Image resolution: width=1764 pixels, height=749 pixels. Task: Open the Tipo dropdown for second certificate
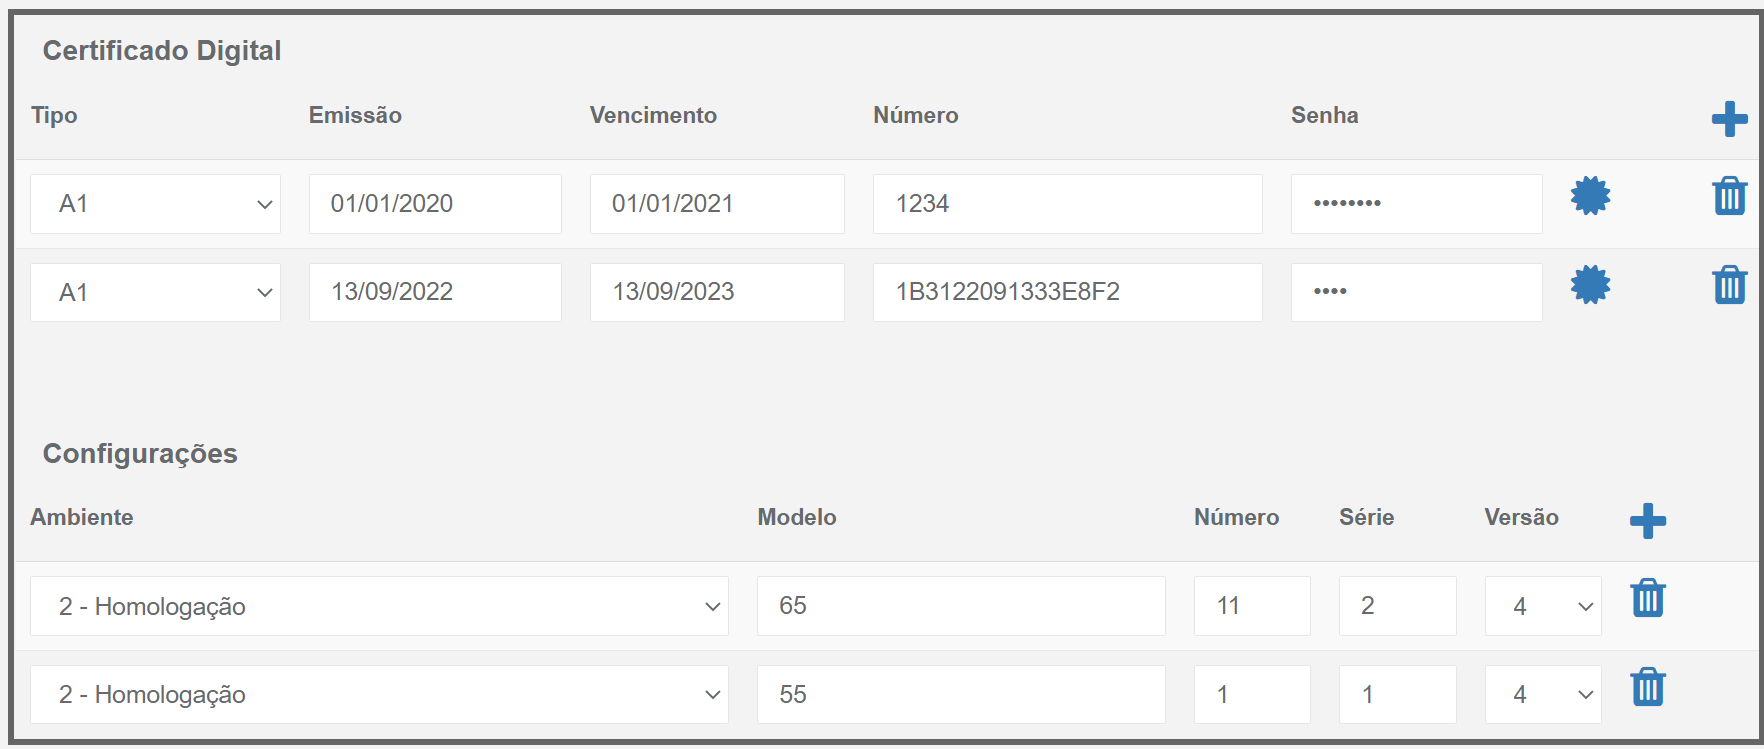155,292
